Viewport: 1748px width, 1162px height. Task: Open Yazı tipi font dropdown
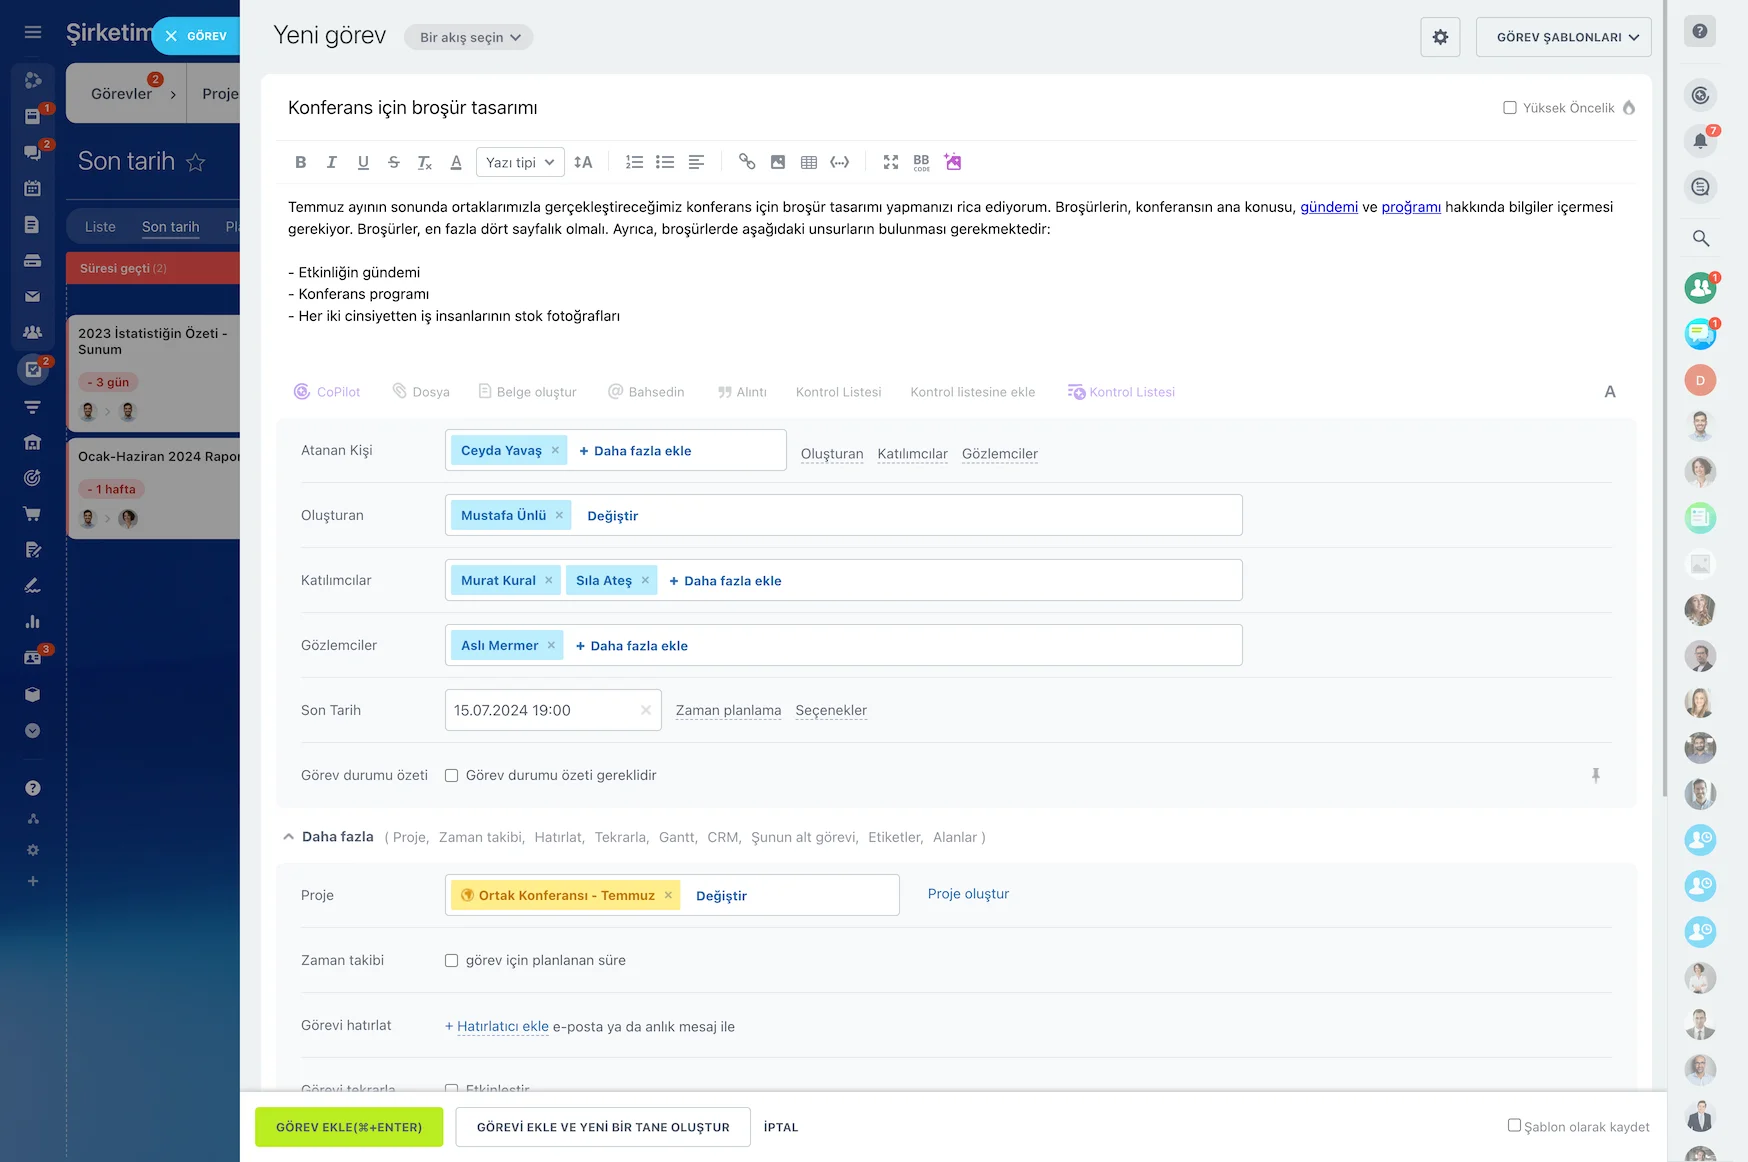[x=520, y=162]
